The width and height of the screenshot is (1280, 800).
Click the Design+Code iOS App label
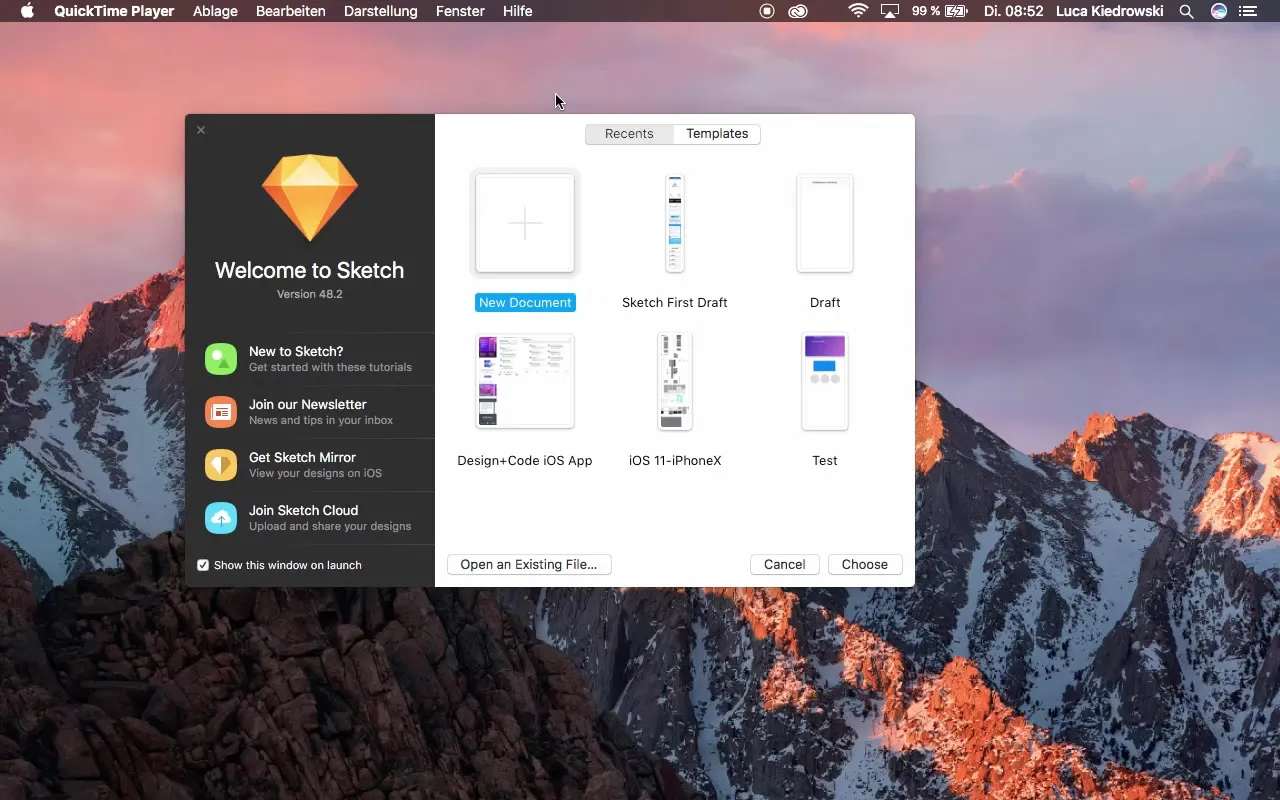tap(525, 461)
